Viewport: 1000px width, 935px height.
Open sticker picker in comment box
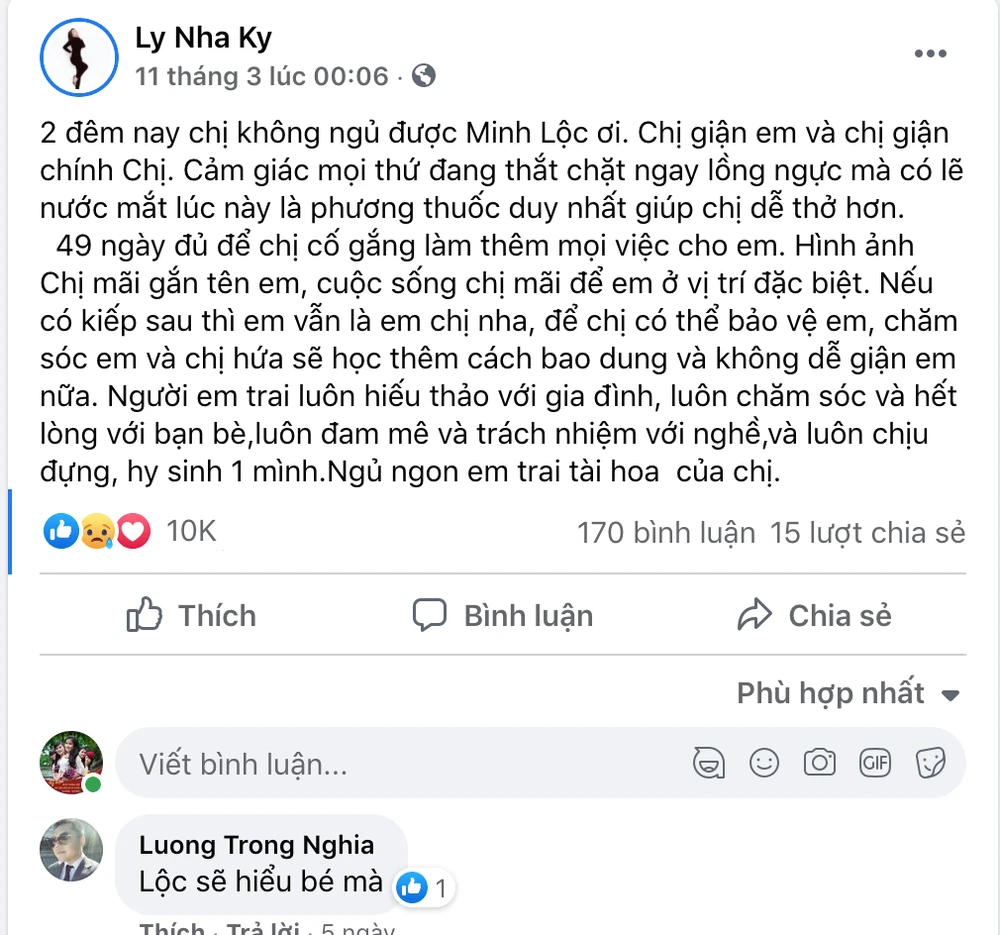point(931,764)
